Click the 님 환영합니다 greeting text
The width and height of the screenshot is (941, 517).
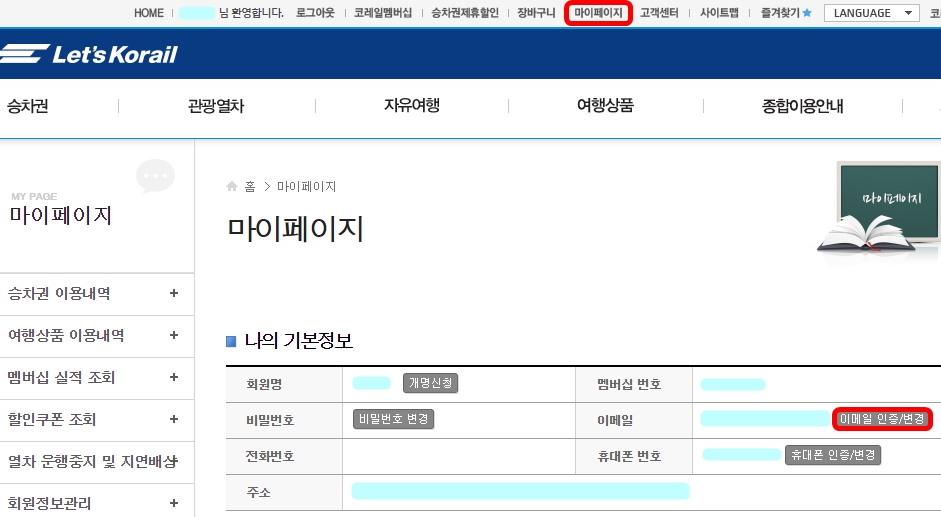pos(251,13)
